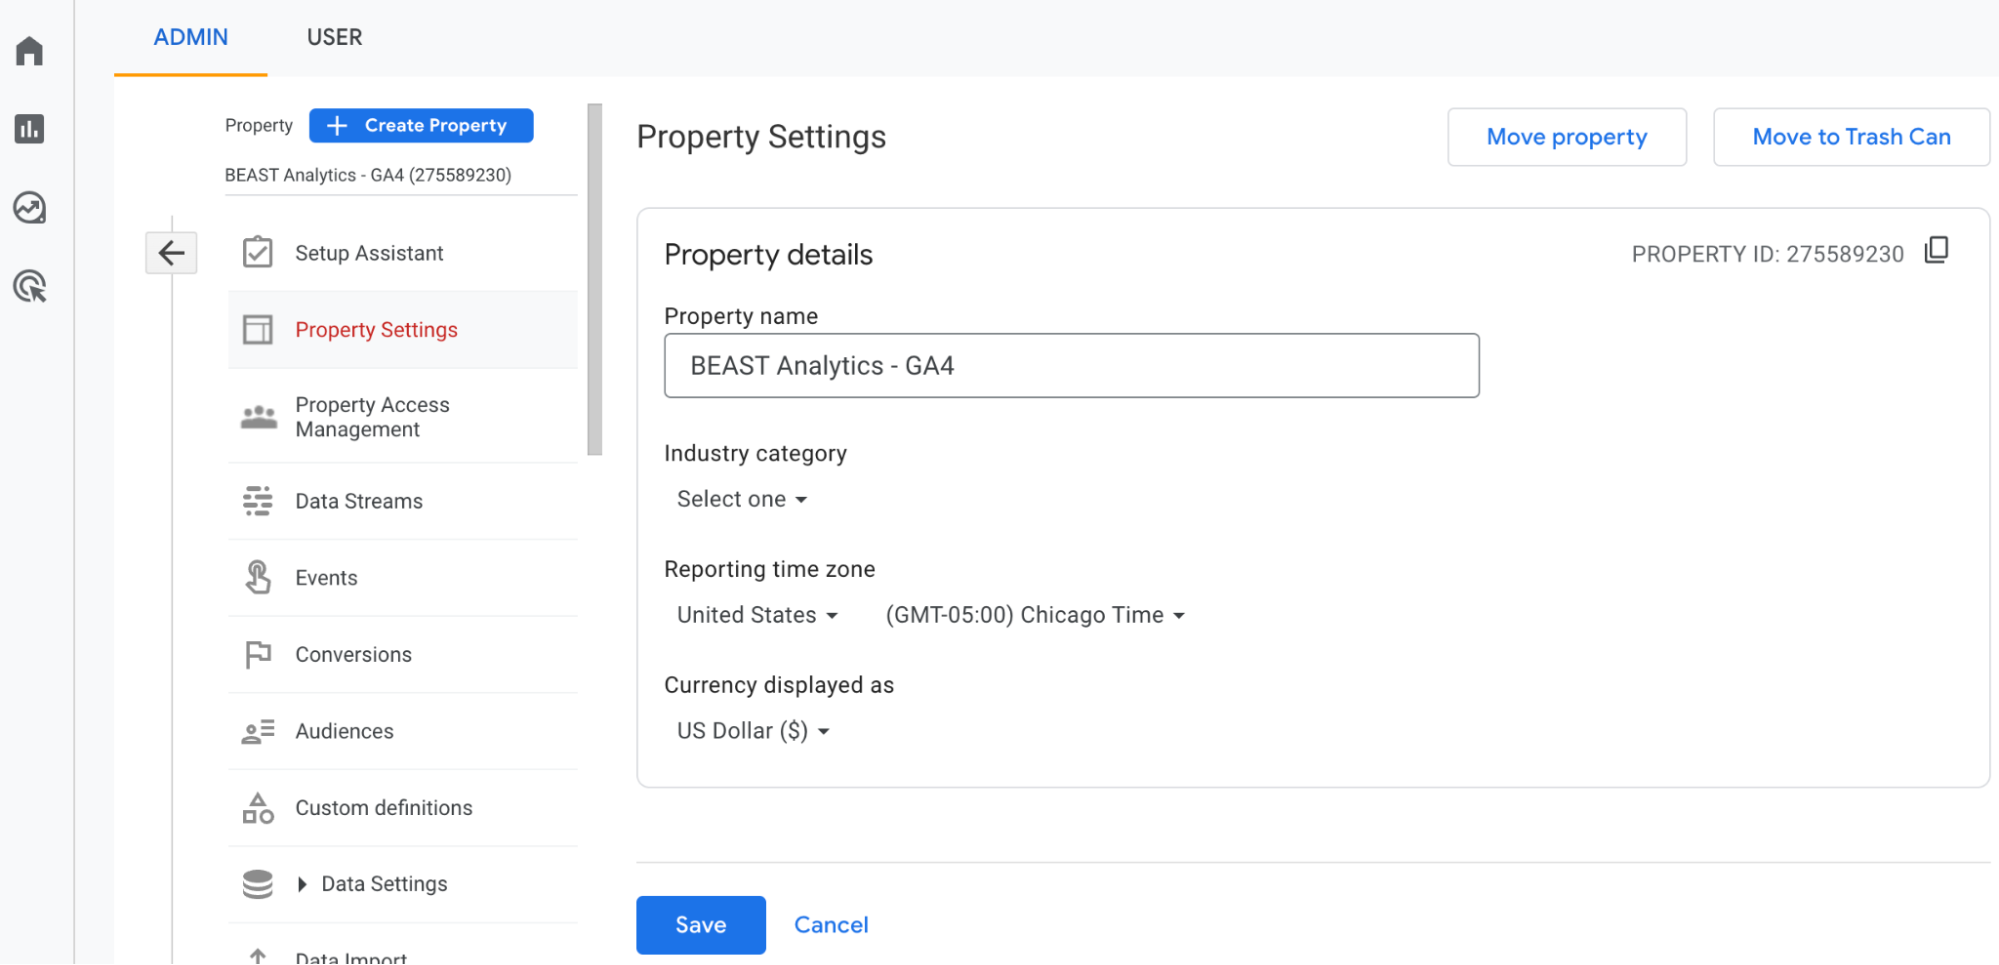Open the Industry category dropdown
This screenshot has width=1999, height=965.
[x=741, y=499]
